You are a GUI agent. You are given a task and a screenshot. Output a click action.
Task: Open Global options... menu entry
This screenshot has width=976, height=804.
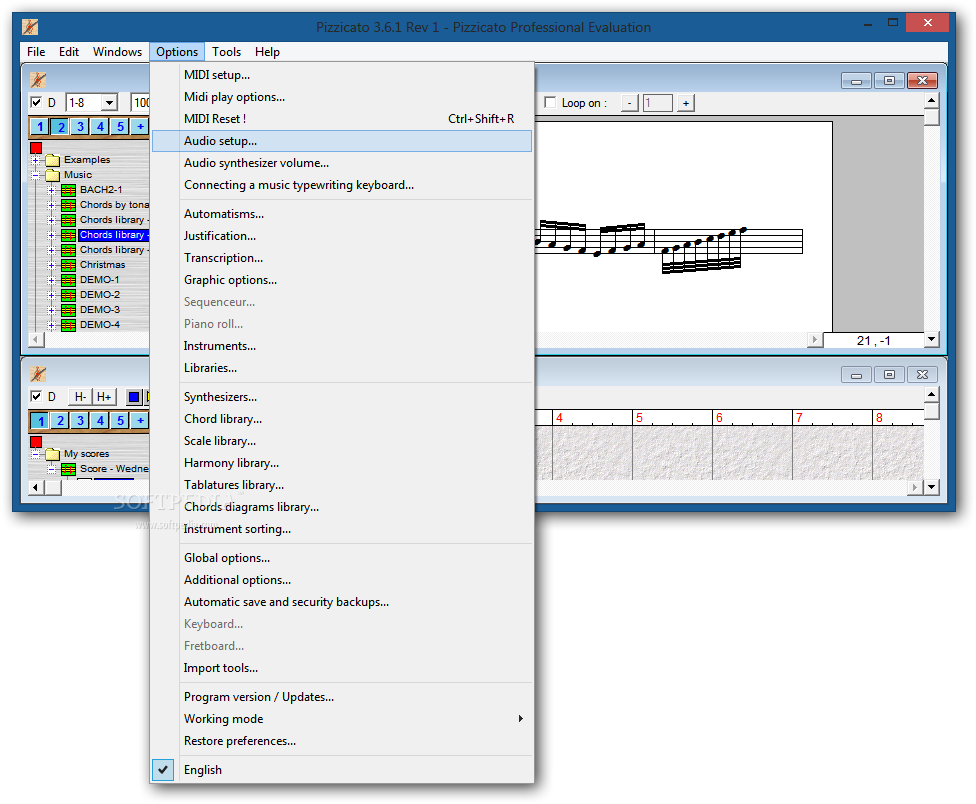tap(342, 558)
